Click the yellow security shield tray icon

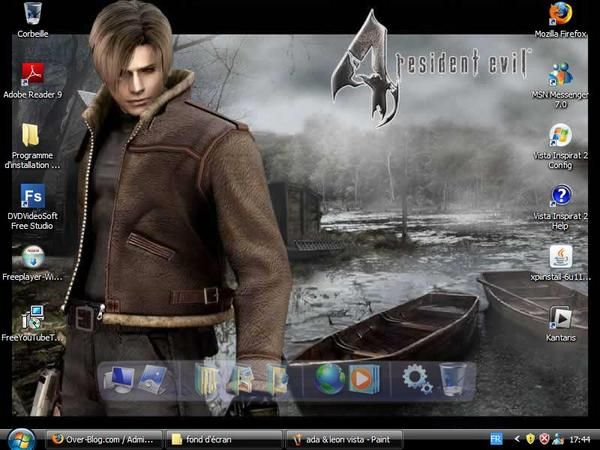pos(530,439)
